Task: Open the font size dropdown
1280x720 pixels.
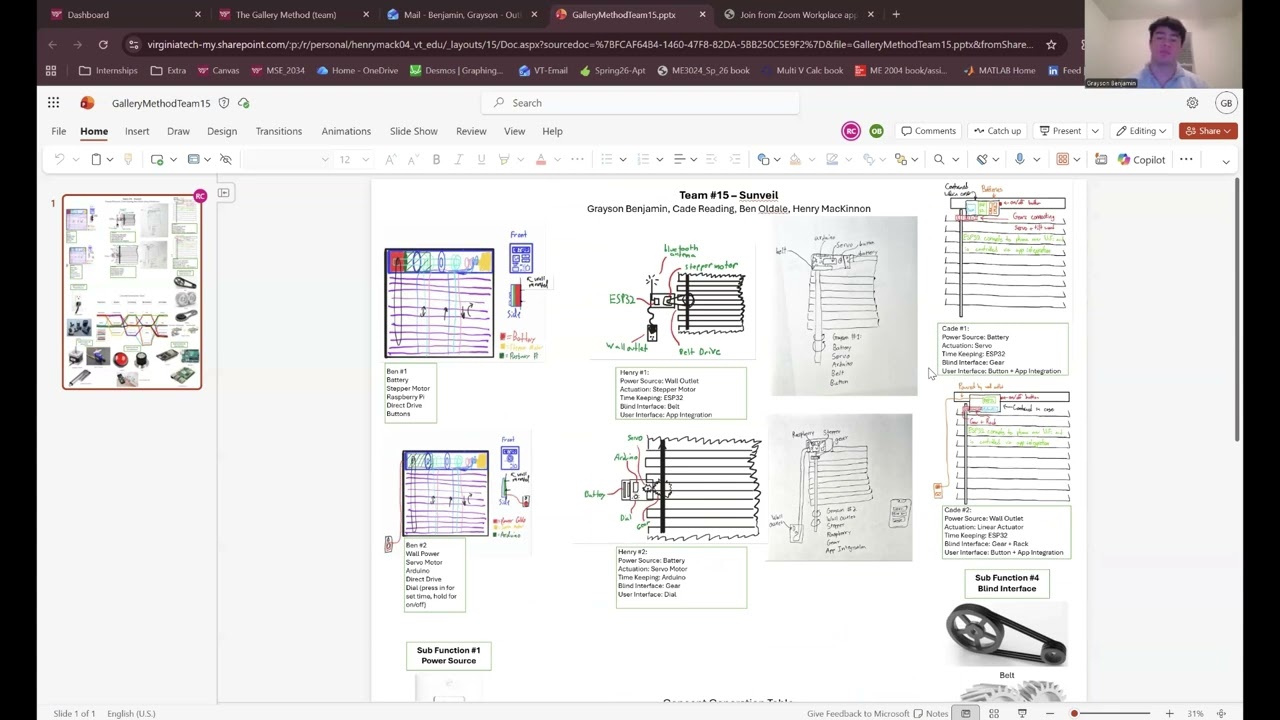Action: 365,160
